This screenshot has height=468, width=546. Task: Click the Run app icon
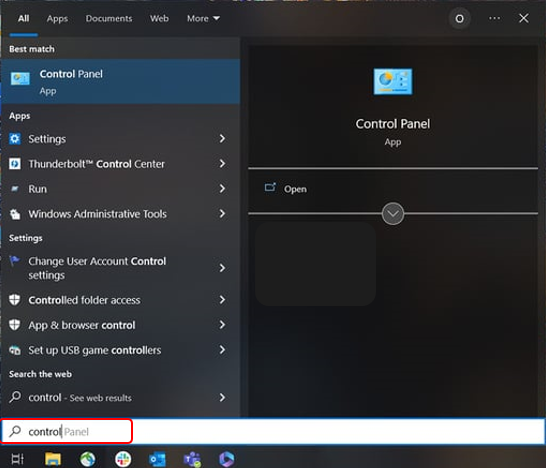coord(15,189)
